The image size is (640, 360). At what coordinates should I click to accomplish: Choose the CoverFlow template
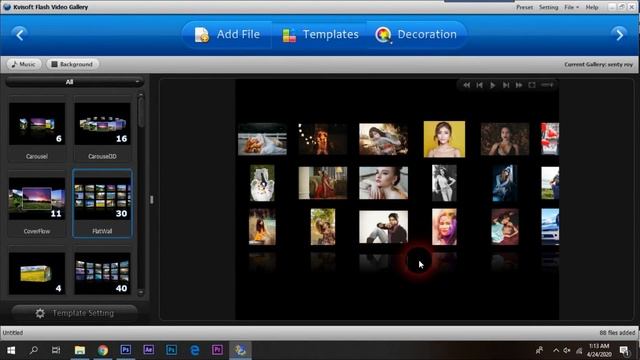point(37,204)
